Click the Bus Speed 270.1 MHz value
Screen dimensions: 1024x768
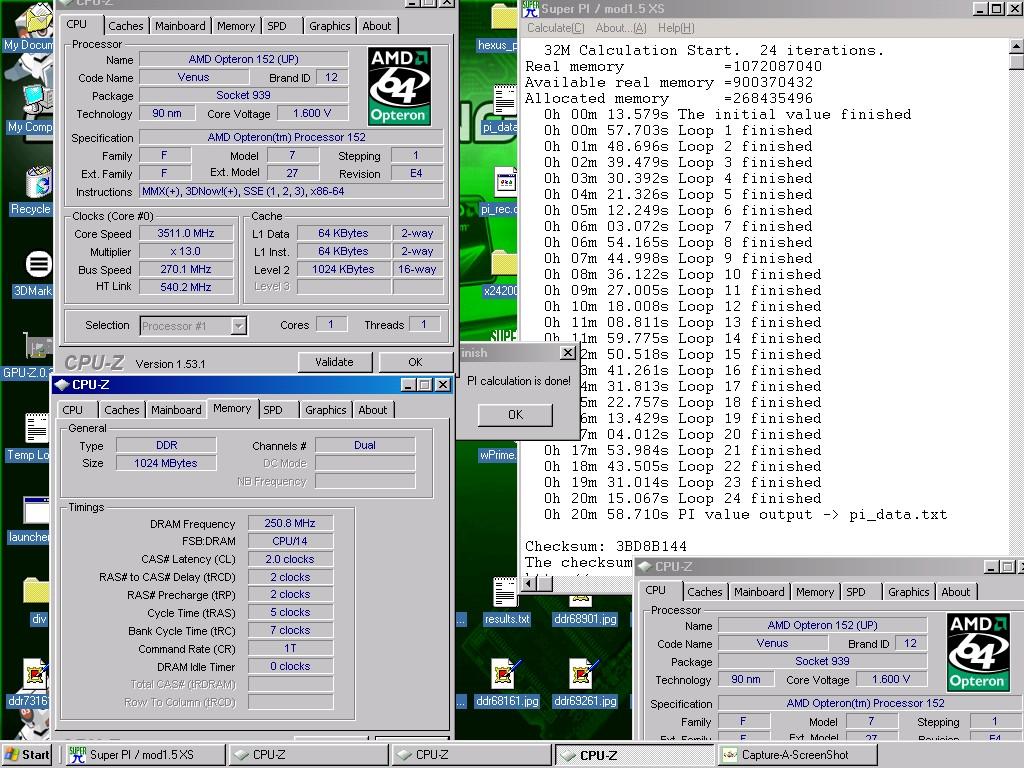coord(185,269)
